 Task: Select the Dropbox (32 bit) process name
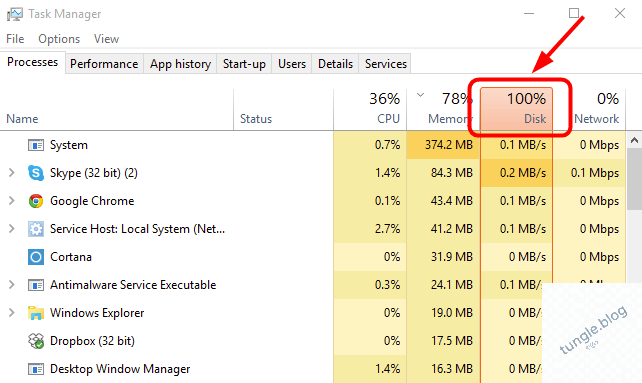click(x=92, y=341)
